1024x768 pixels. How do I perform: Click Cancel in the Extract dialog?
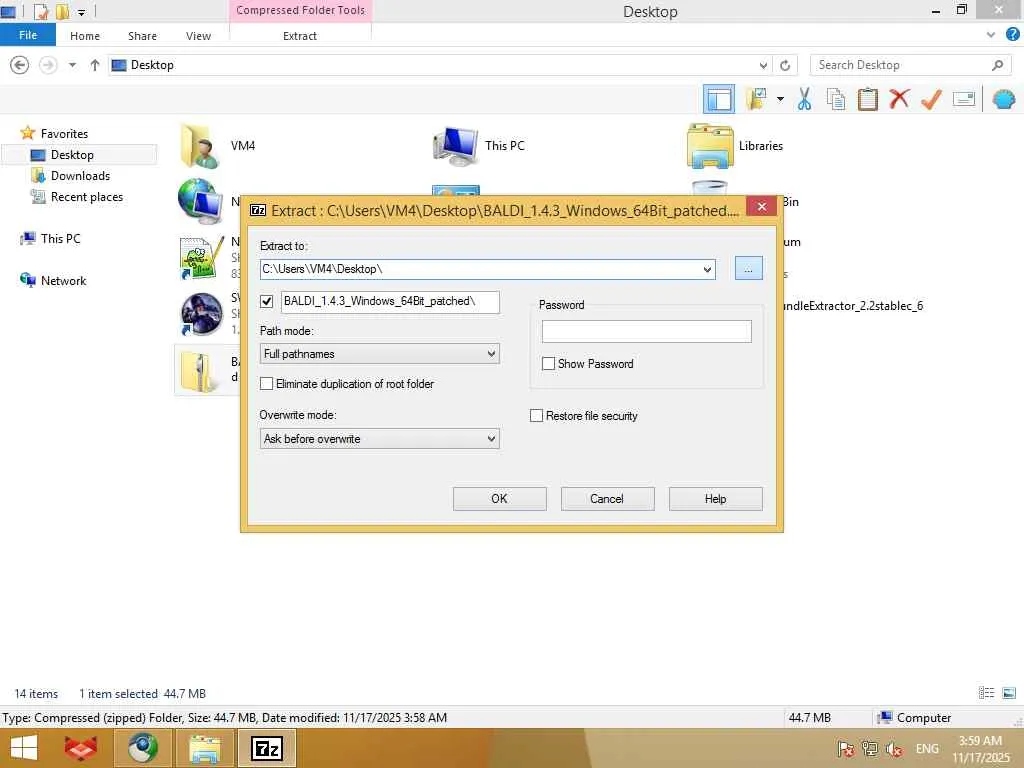[x=607, y=499]
